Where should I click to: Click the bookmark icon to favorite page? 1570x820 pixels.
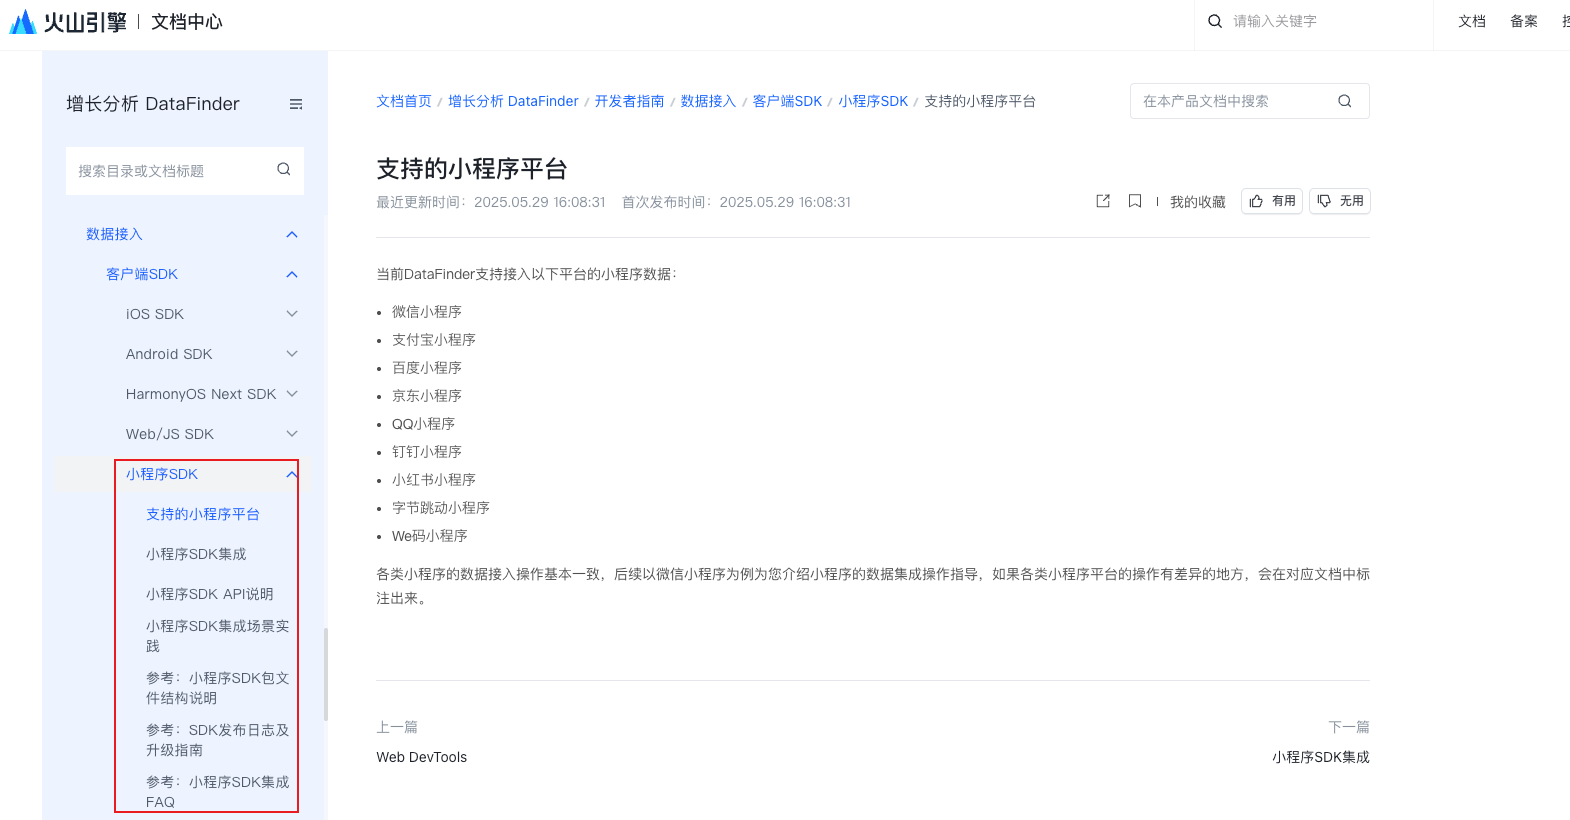(x=1135, y=201)
